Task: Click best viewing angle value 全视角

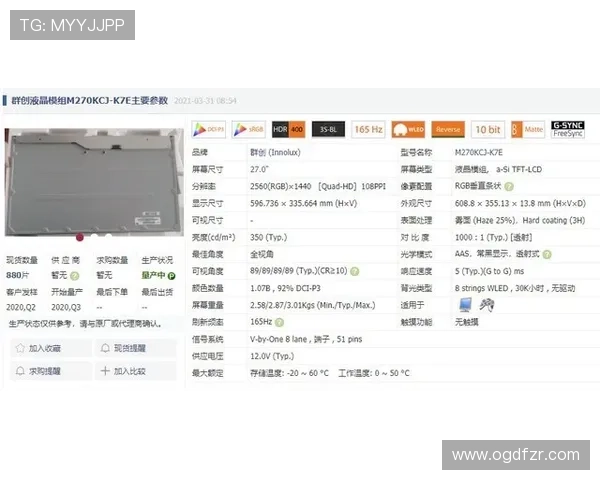Action: point(262,255)
